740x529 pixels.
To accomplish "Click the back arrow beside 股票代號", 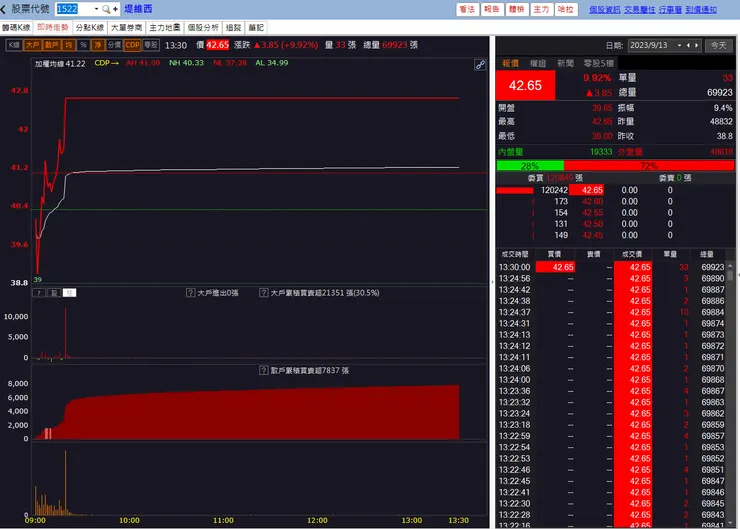I will coord(4,9).
